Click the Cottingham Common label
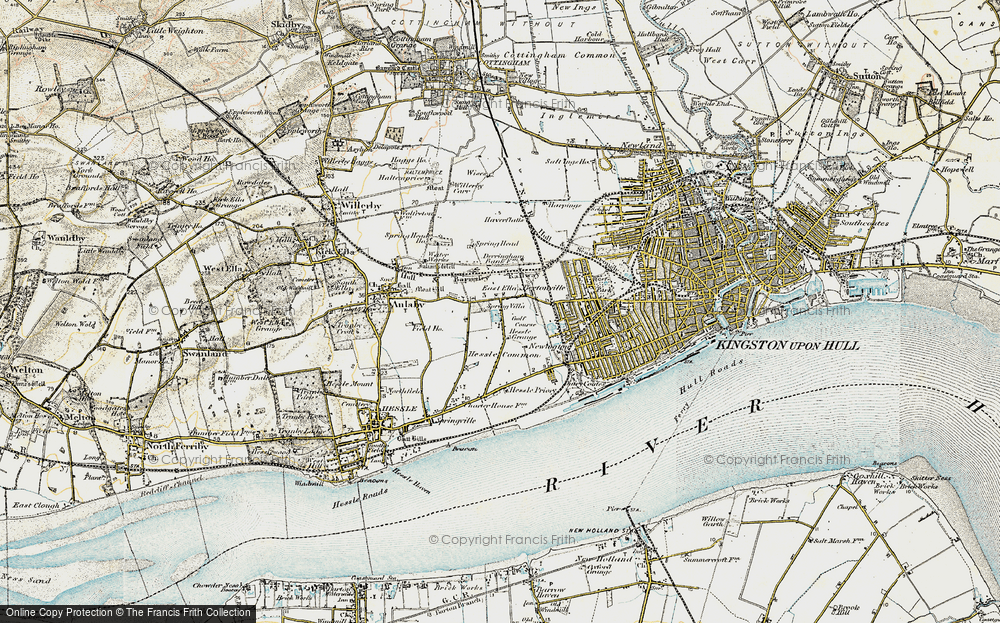This screenshot has height=623, width=1000. click(559, 55)
